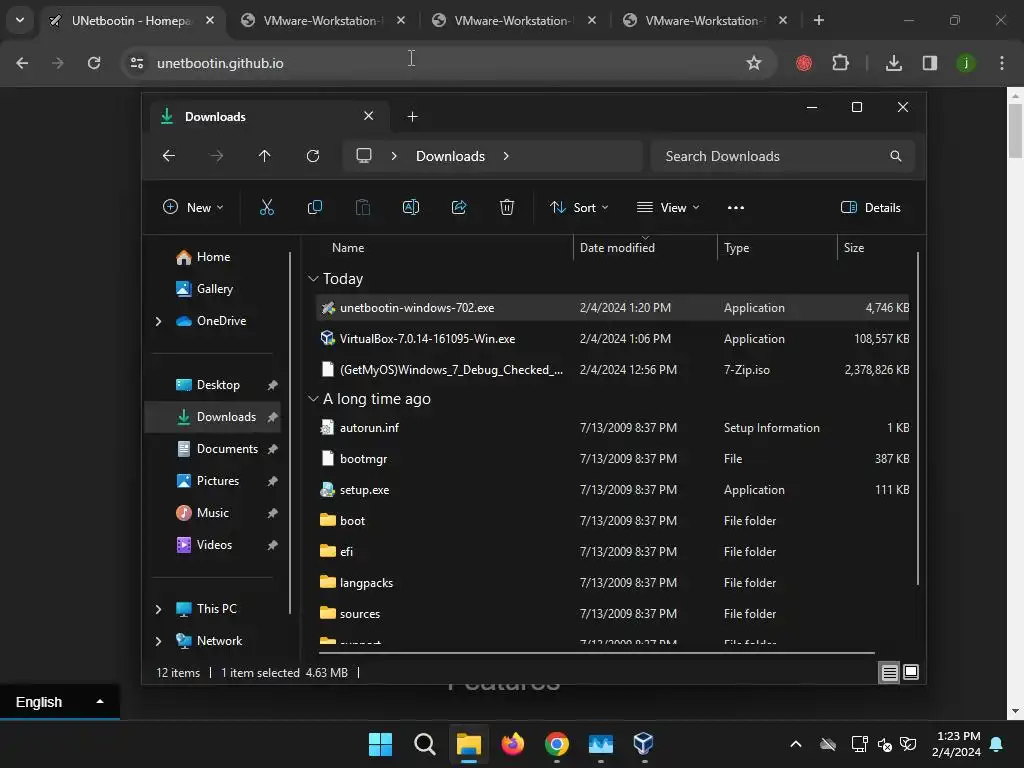Go back in File Explorer
The height and width of the screenshot is (768, 1024).
[168, 156]
